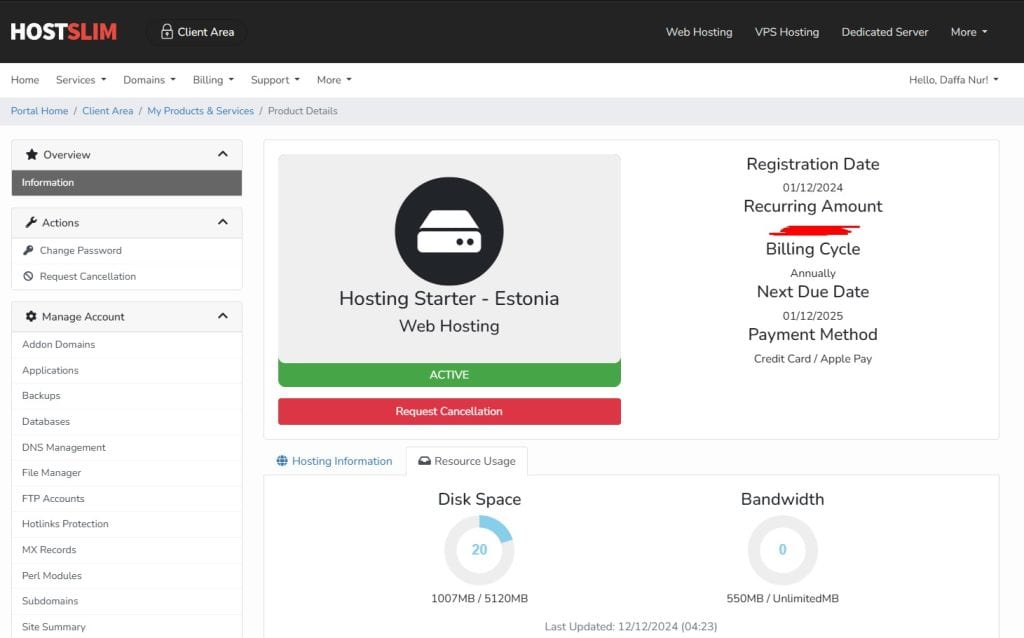The height and width of the screenshot is (638, 1024).
Task: Open Databases in Manage Account
Action: 127,421
